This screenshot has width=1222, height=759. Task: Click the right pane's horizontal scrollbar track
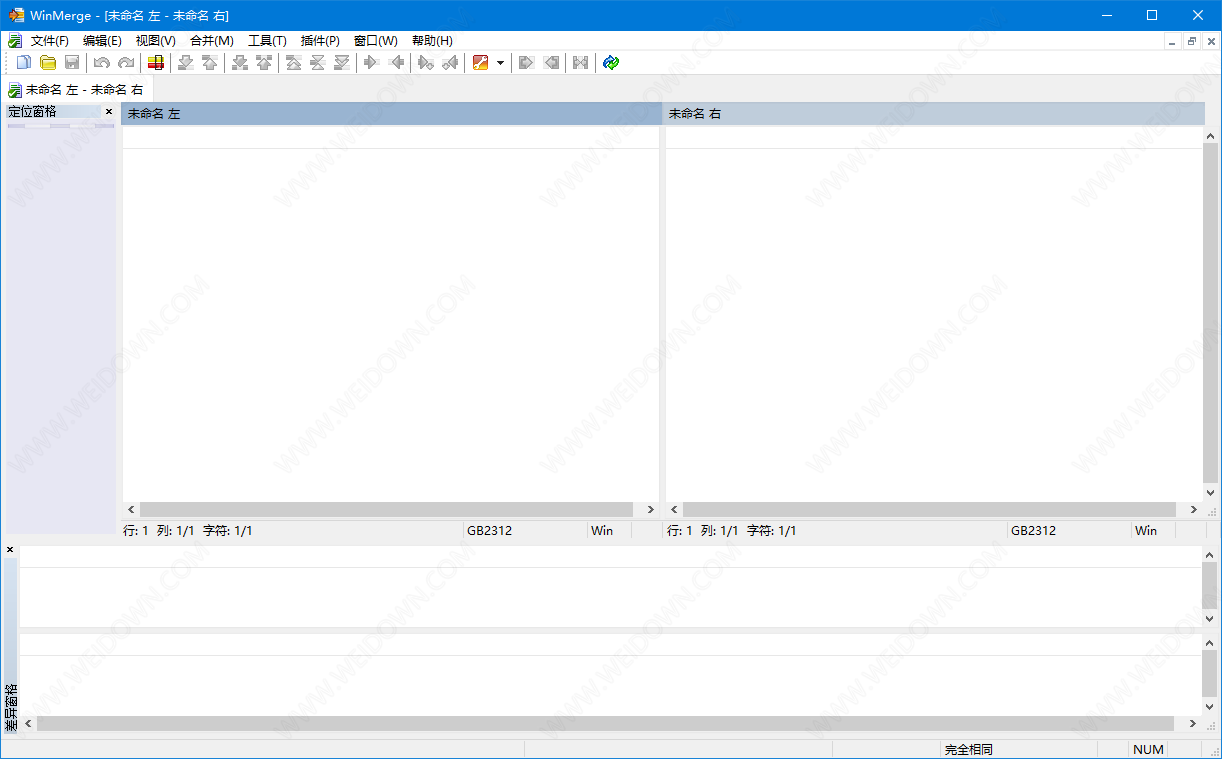[930, 510]
